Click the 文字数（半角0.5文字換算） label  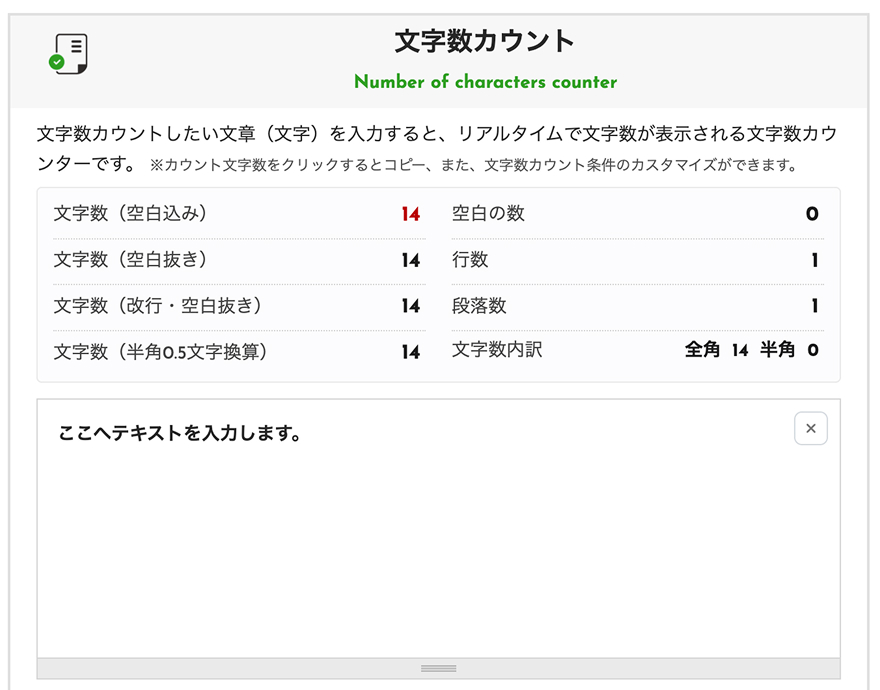(x=161, y=351)
